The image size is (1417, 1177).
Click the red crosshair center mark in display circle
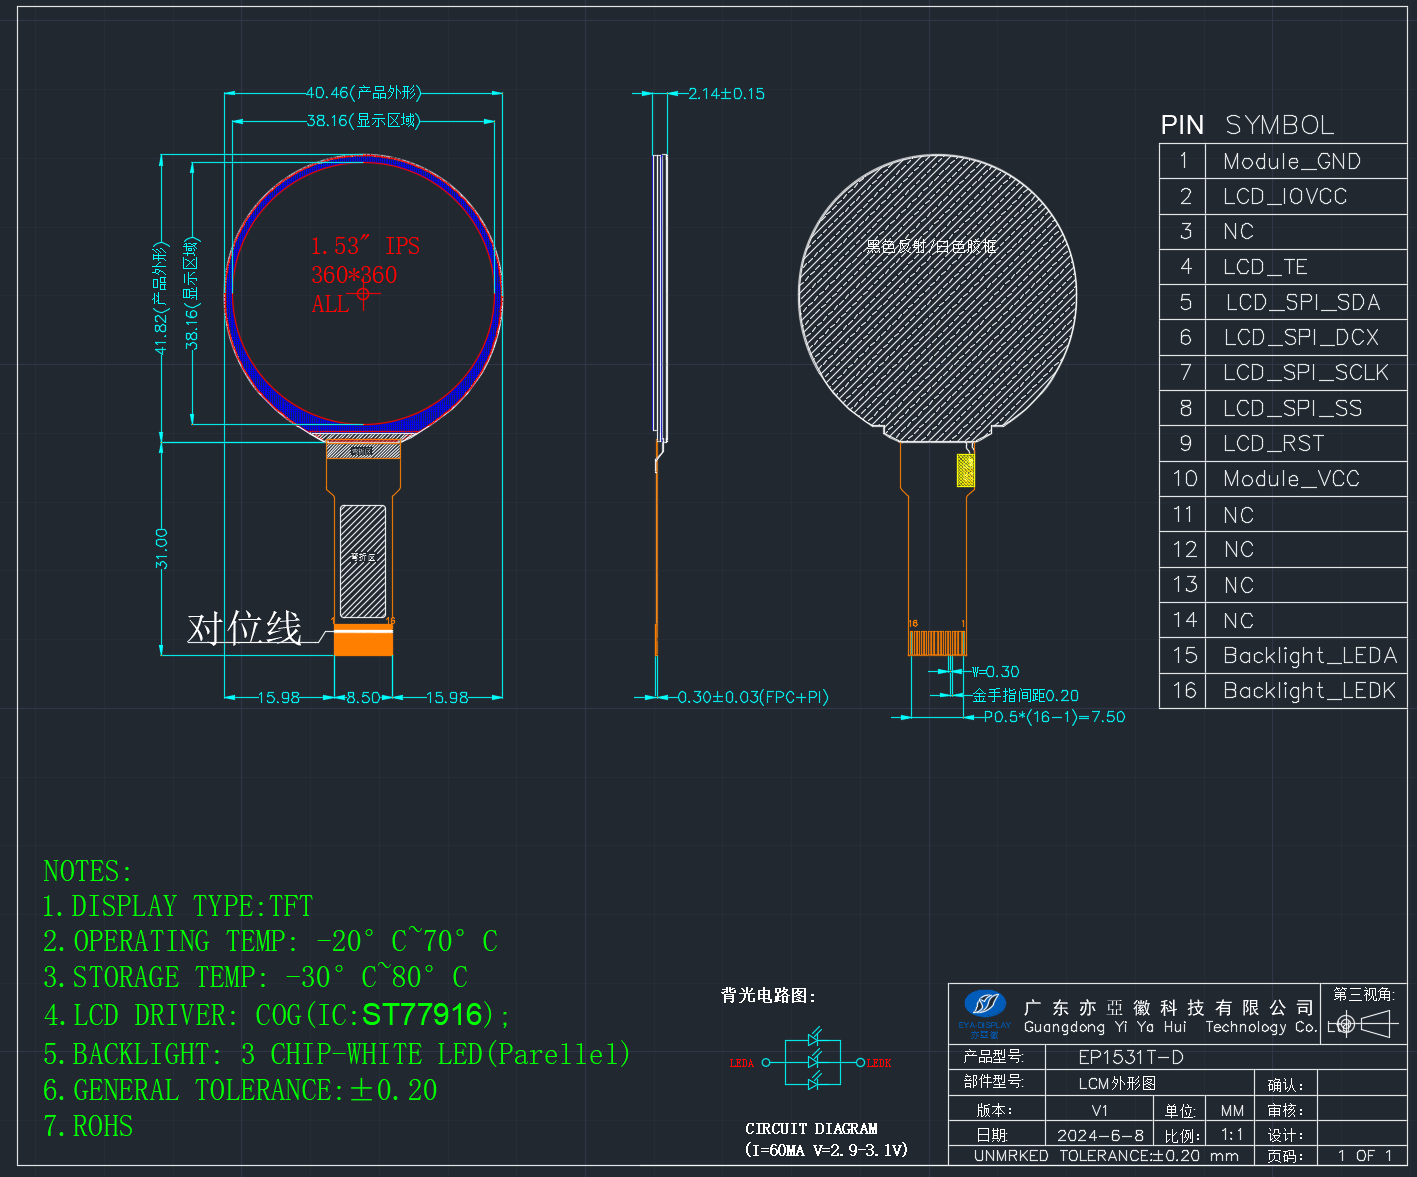point(363,294)
